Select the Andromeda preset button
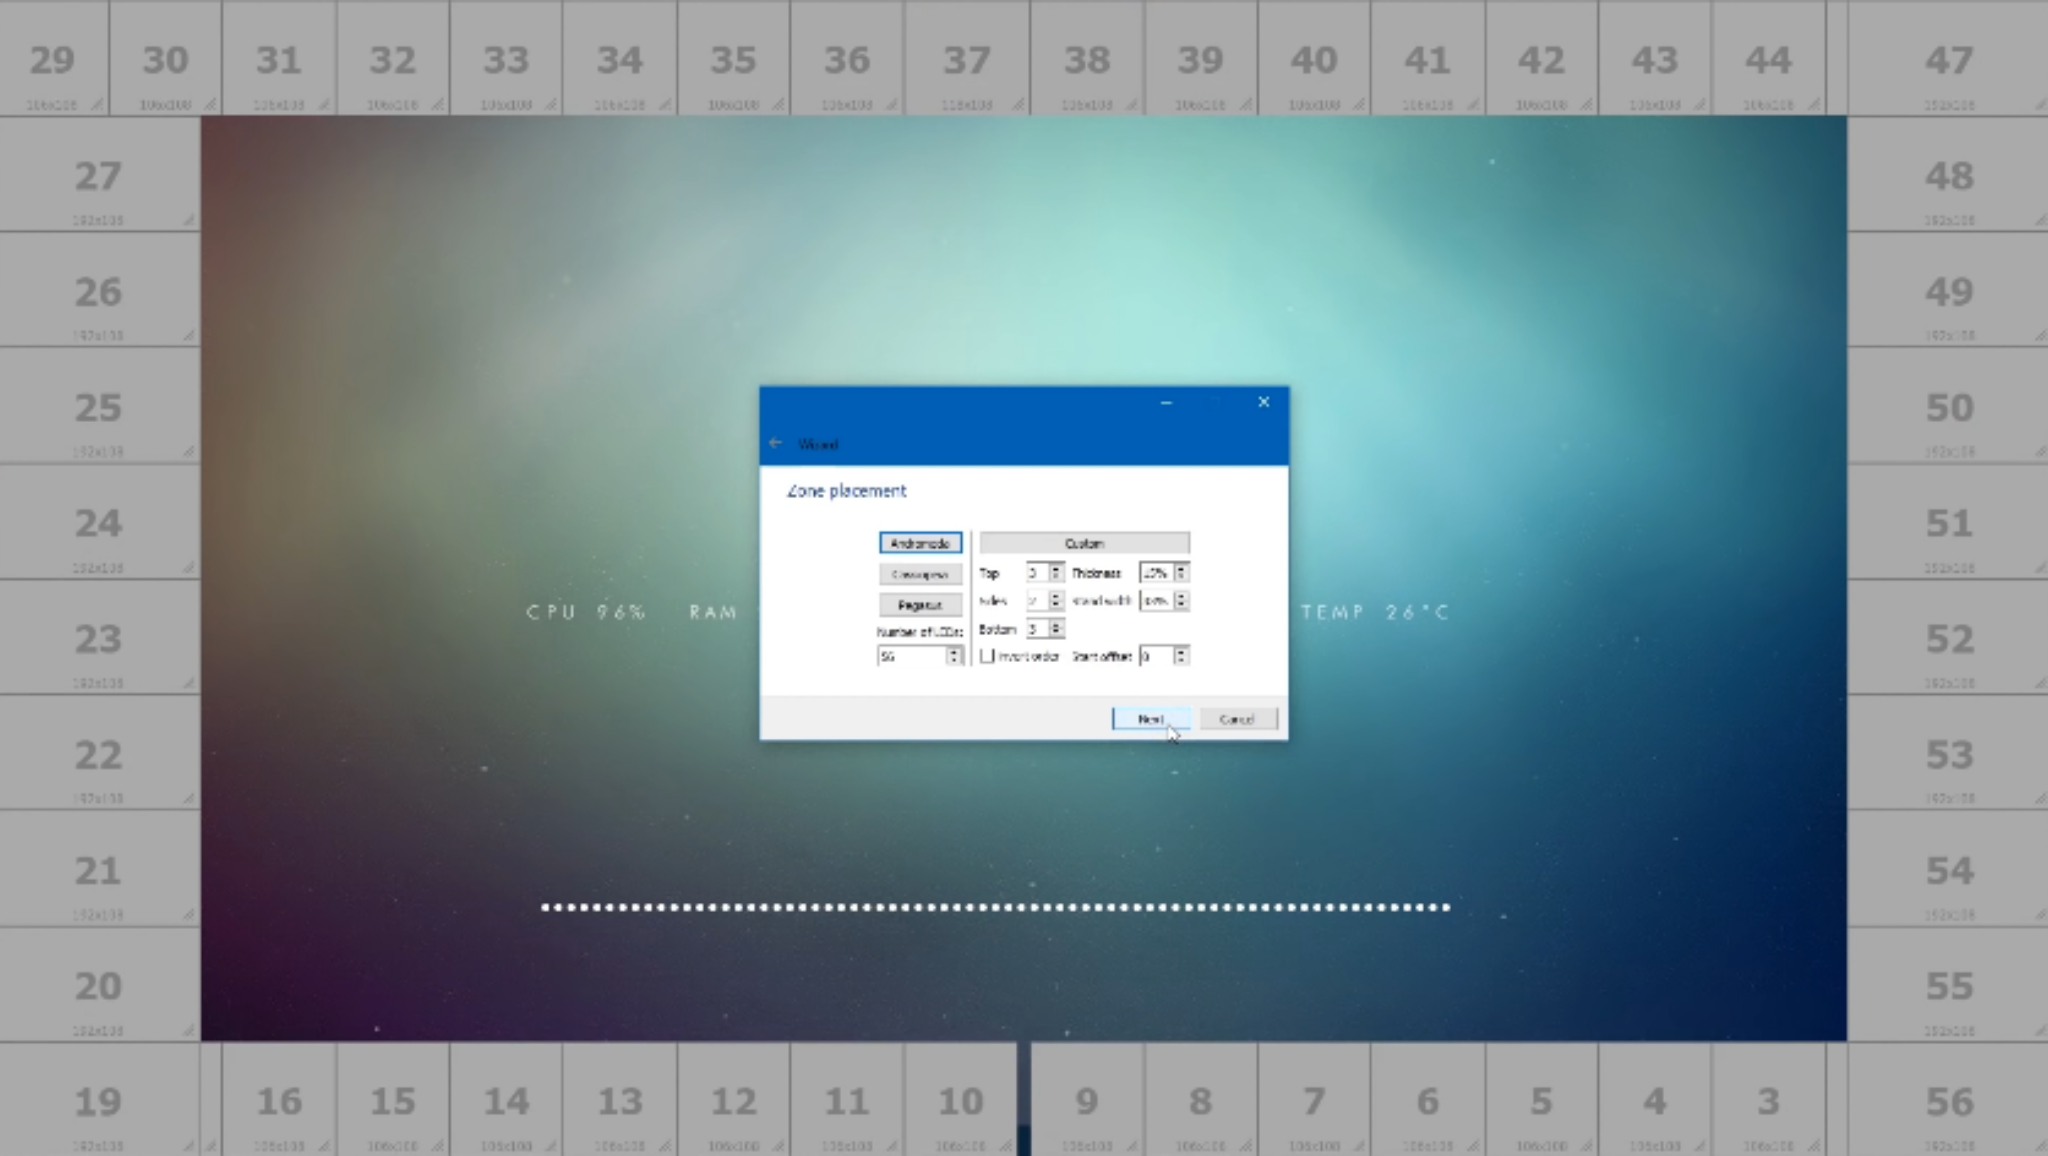This screenshot has width=2048, height=1156. 920,543
